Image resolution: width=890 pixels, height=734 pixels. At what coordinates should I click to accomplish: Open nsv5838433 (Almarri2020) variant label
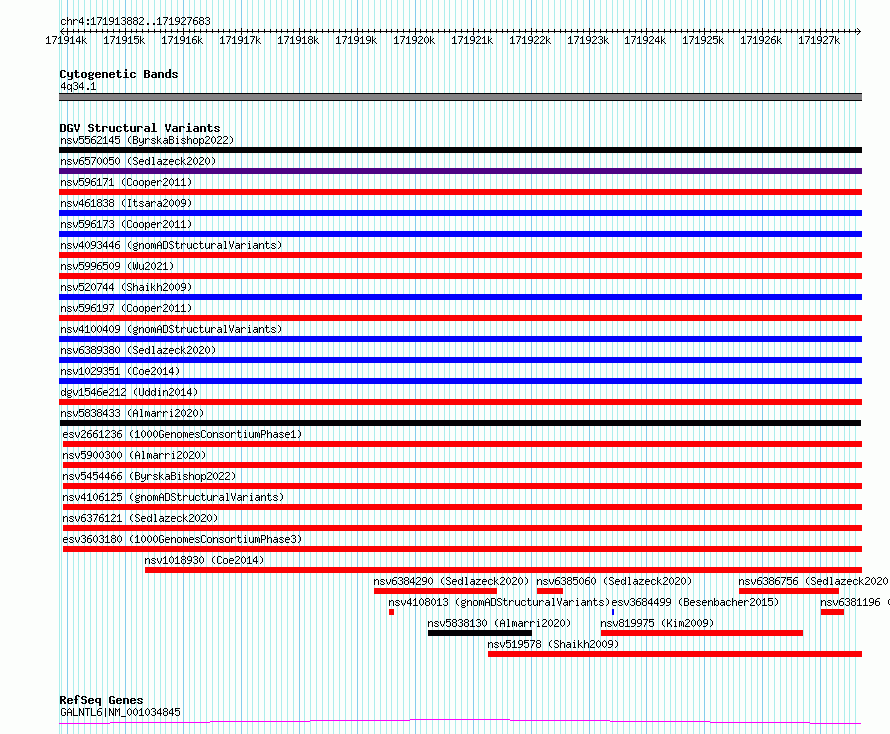tap(132, 413)
